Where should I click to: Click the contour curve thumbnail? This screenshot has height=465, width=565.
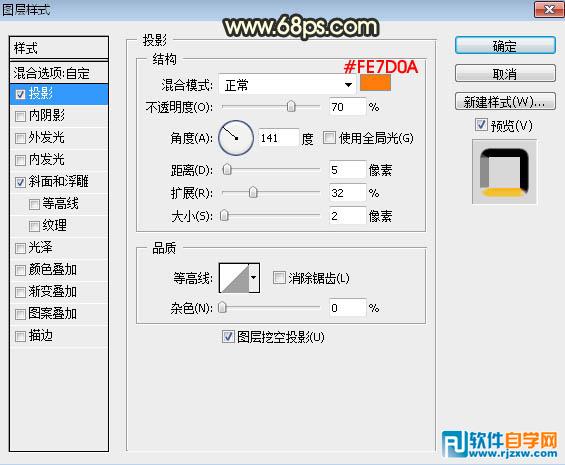coord(234,278)
